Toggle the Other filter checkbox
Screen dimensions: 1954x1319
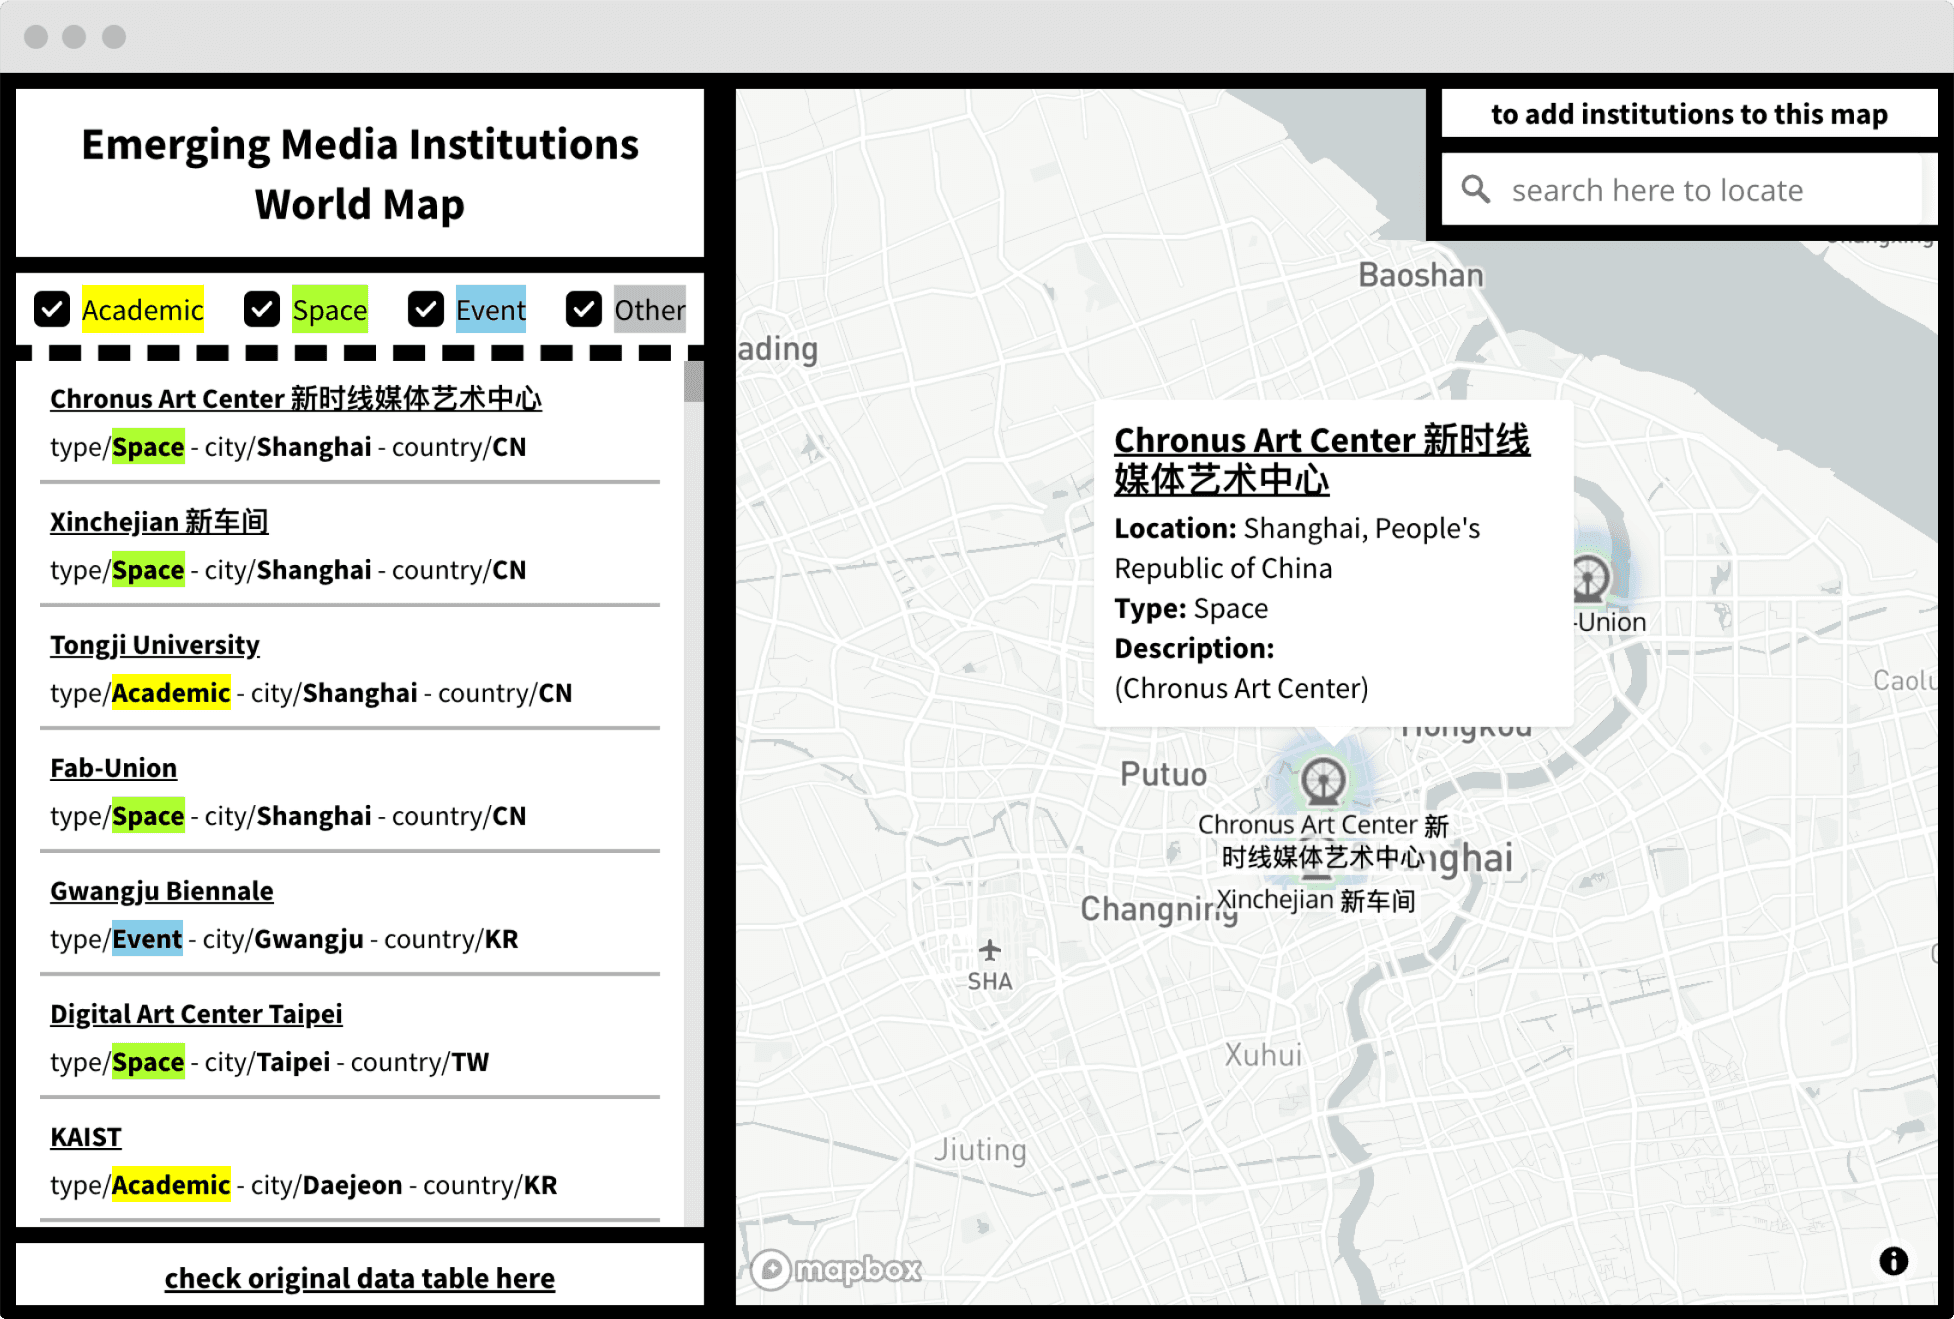point(584,309)
